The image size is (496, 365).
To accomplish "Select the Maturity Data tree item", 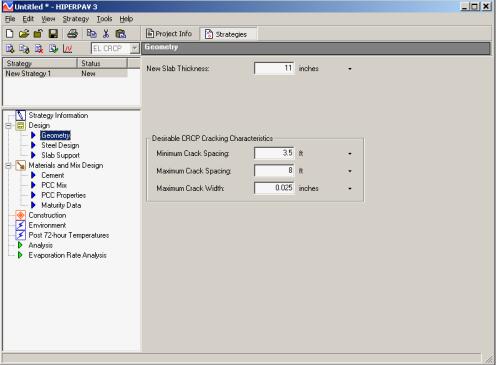I will (61, 205).
